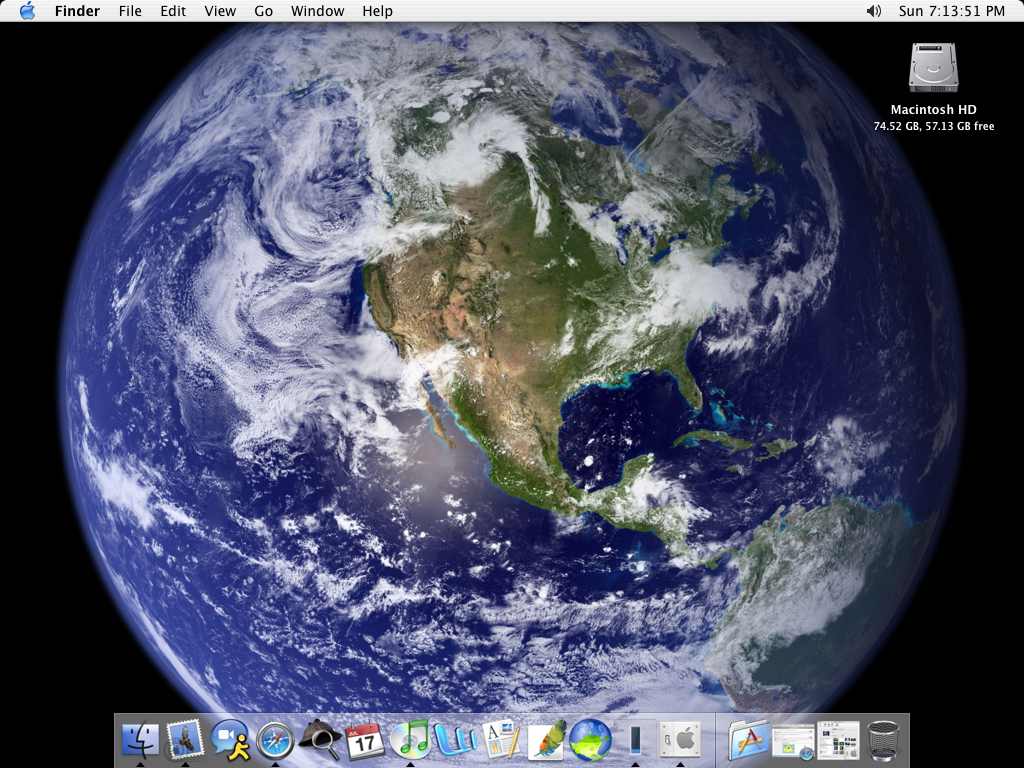Click the '74.52 GB, 57.13 GB free' text
The image size is (1024, 768).
(x=934, y=126)
